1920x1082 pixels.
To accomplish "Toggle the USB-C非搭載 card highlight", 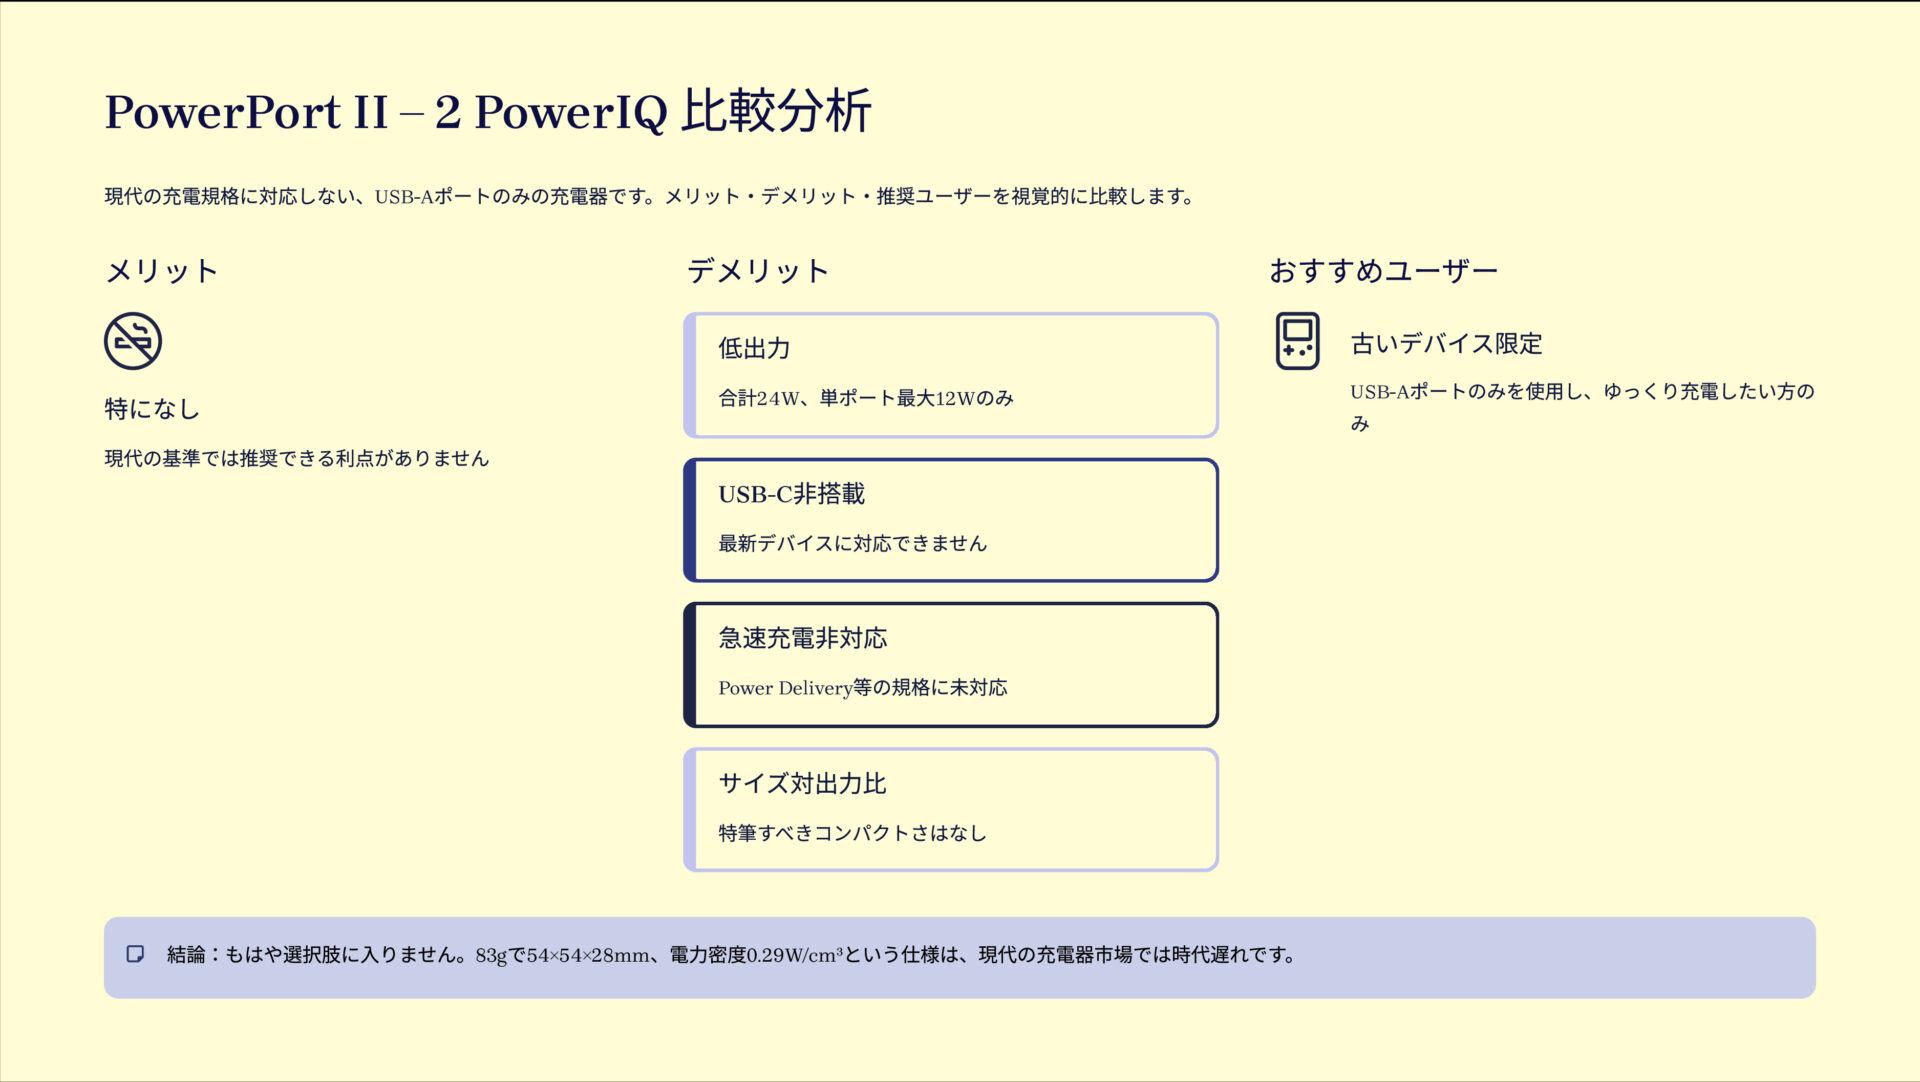I will tap(950, 519).
